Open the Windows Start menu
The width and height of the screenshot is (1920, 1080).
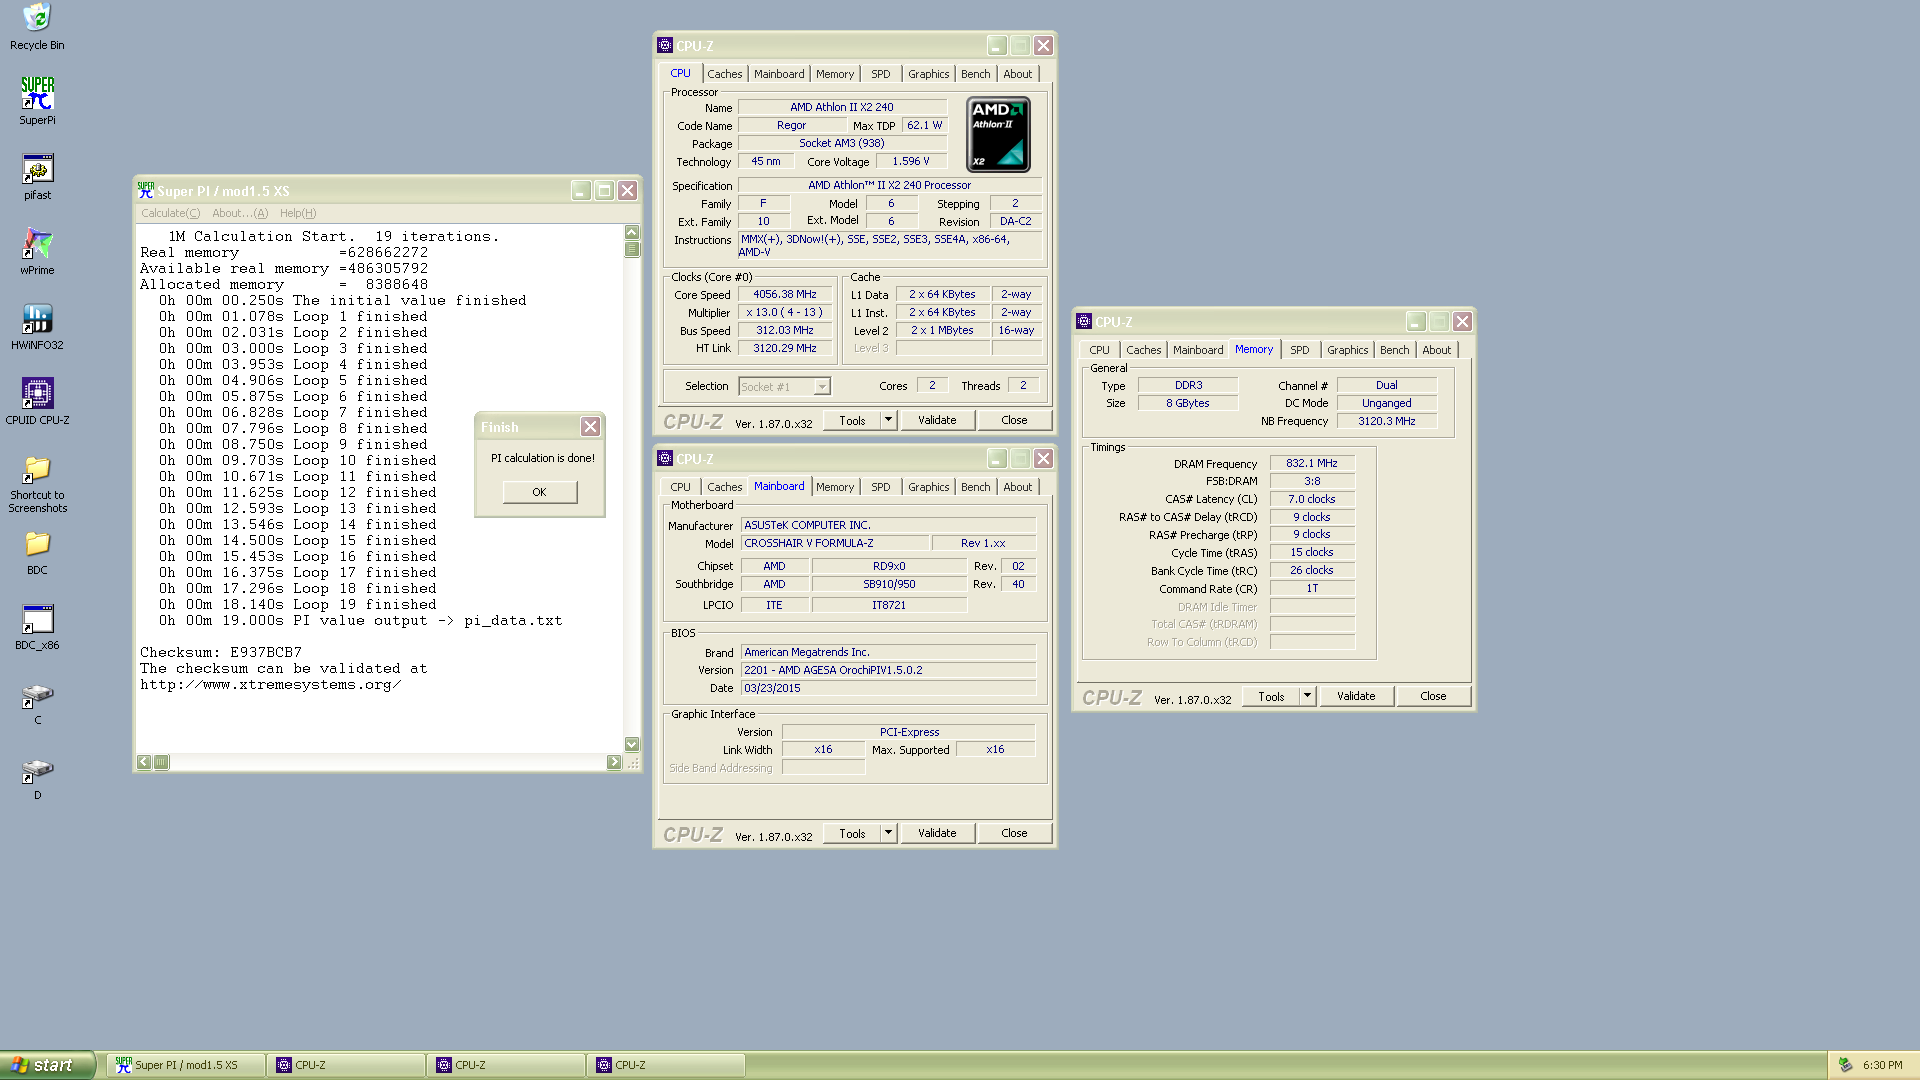pyautogui.click(x=47, y=1065)
